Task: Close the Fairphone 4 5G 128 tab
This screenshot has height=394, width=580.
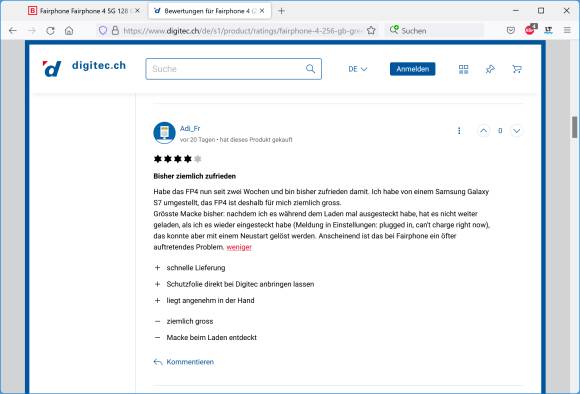Action: (137, 11)
